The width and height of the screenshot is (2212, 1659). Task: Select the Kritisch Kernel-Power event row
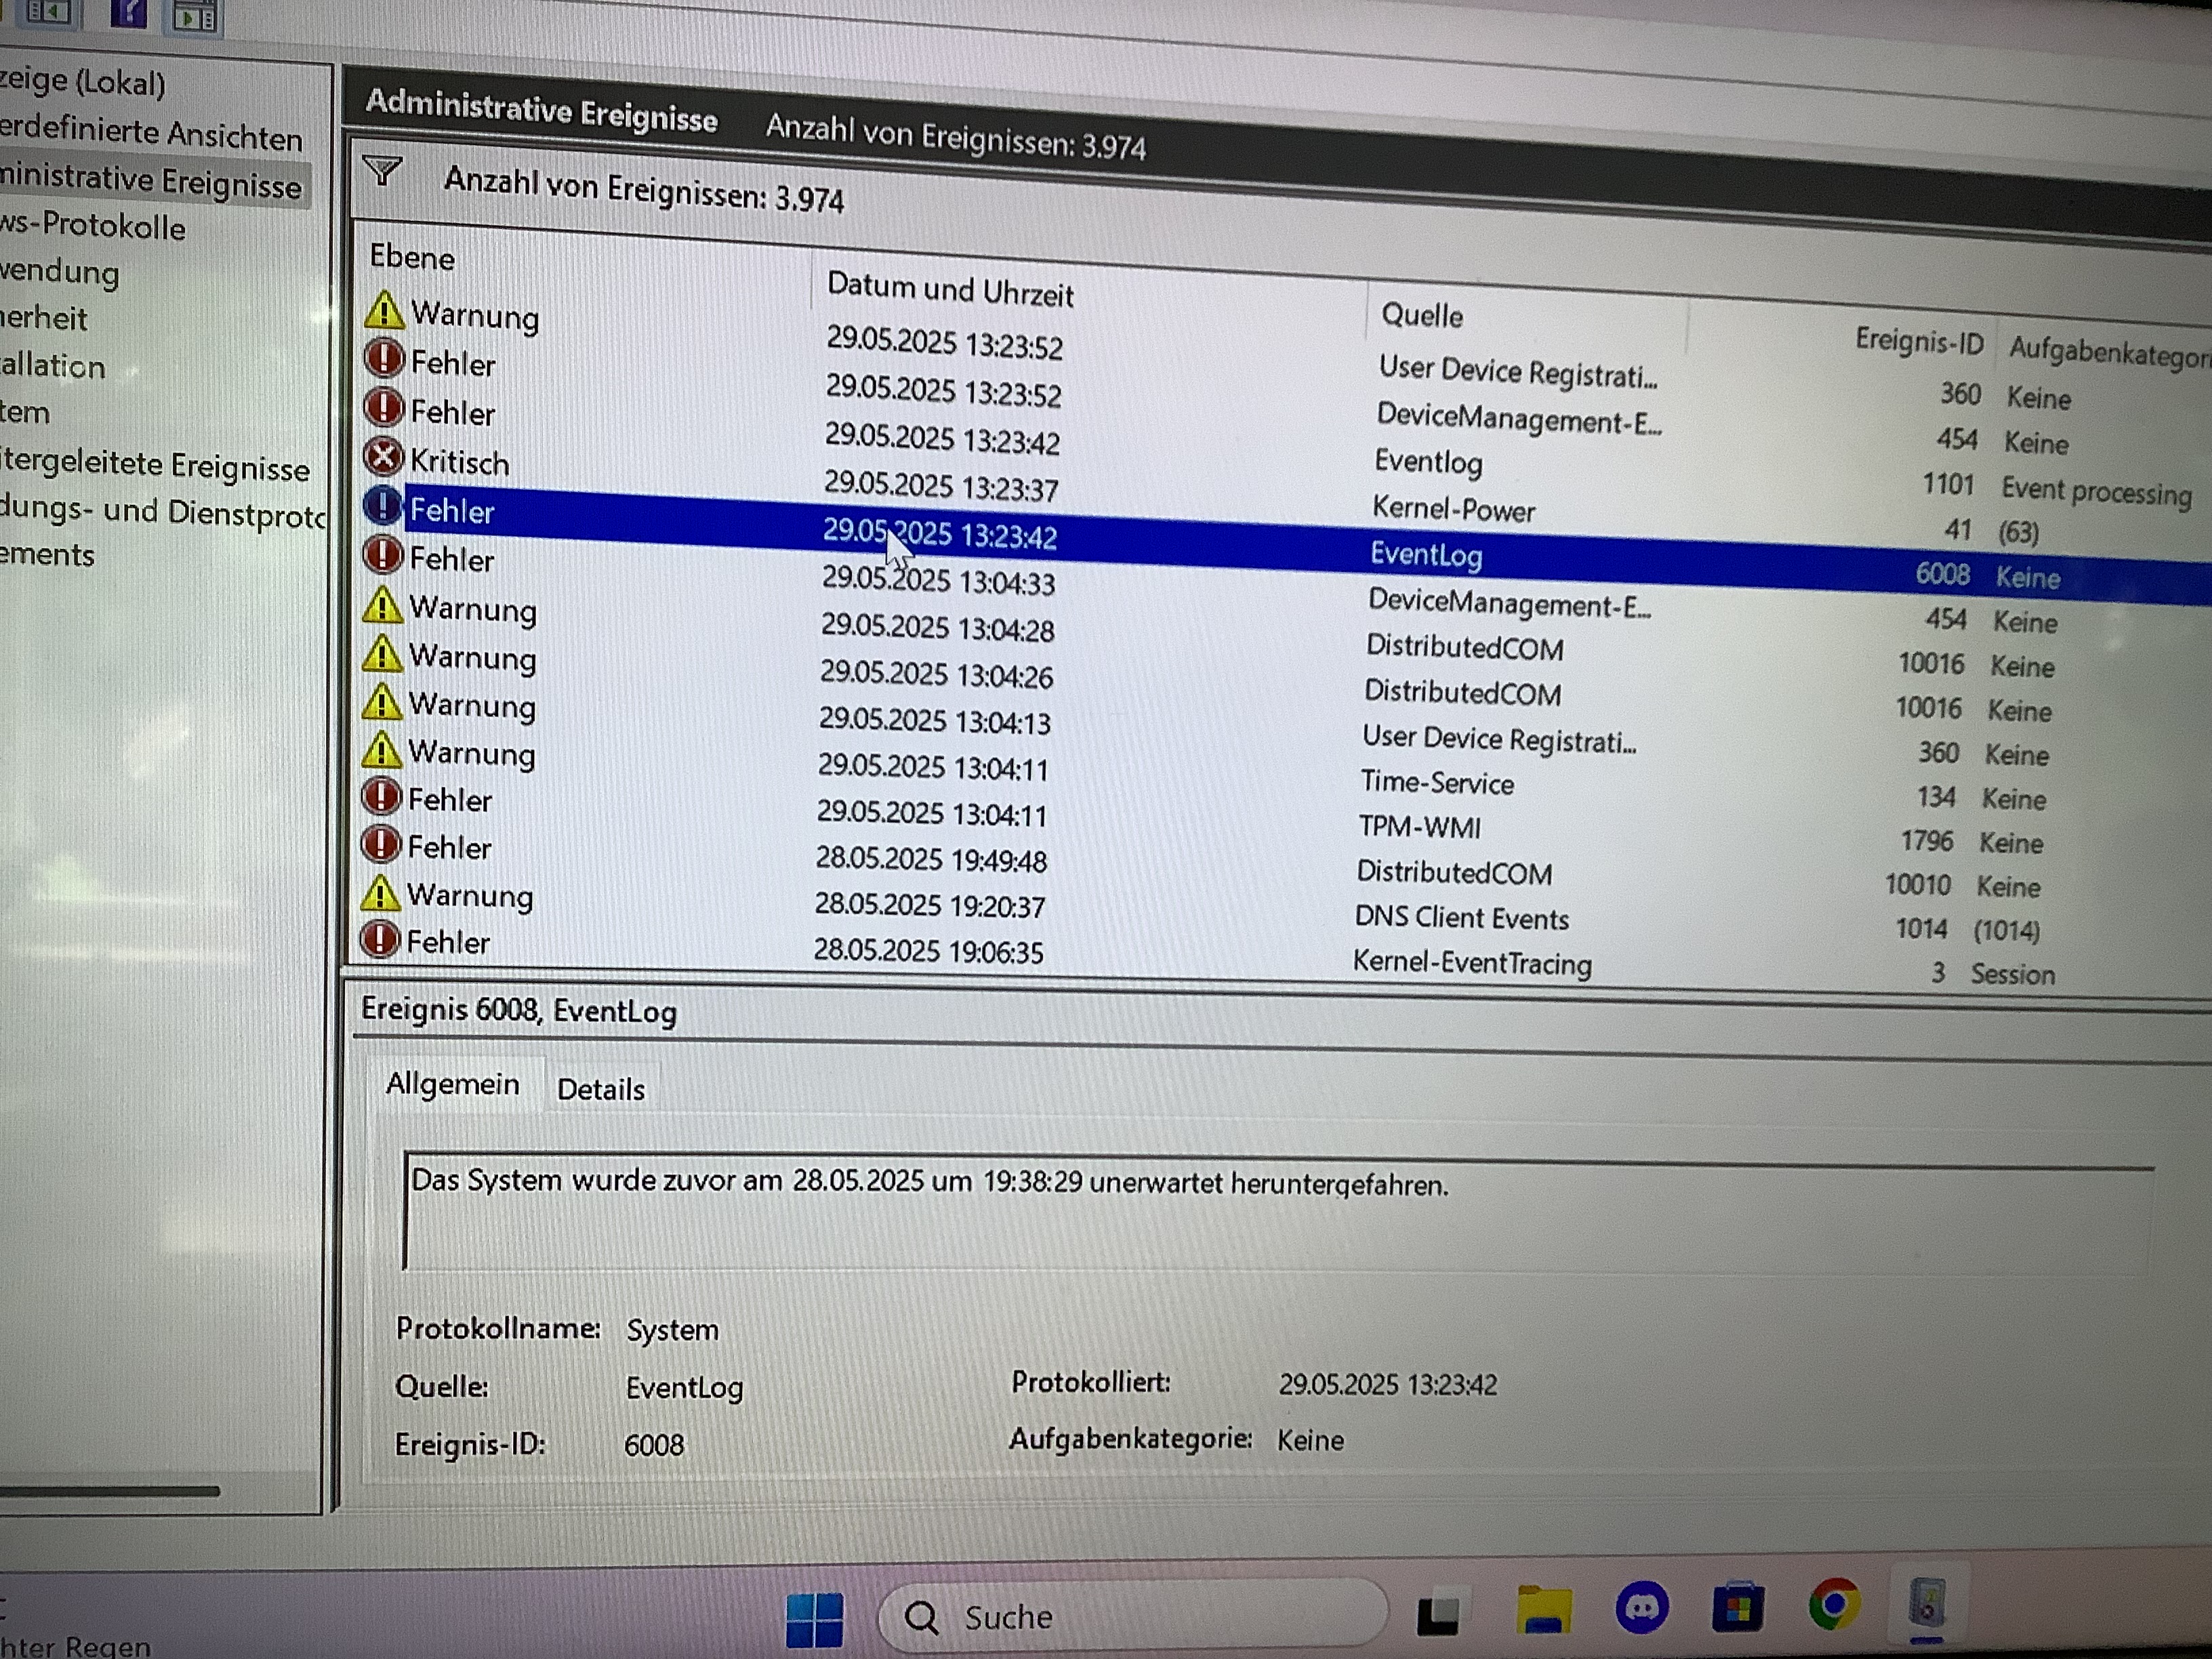pyautogui.click(x=940, y=487)
